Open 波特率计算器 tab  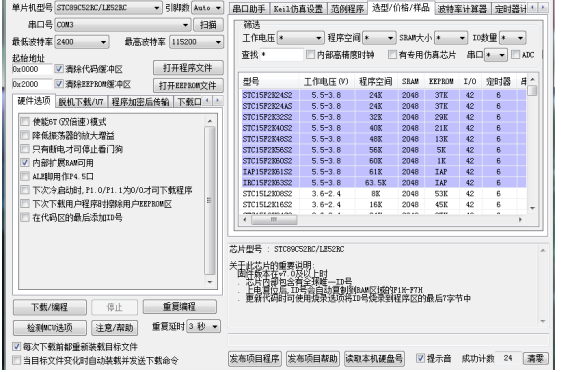tap(462, 8)
